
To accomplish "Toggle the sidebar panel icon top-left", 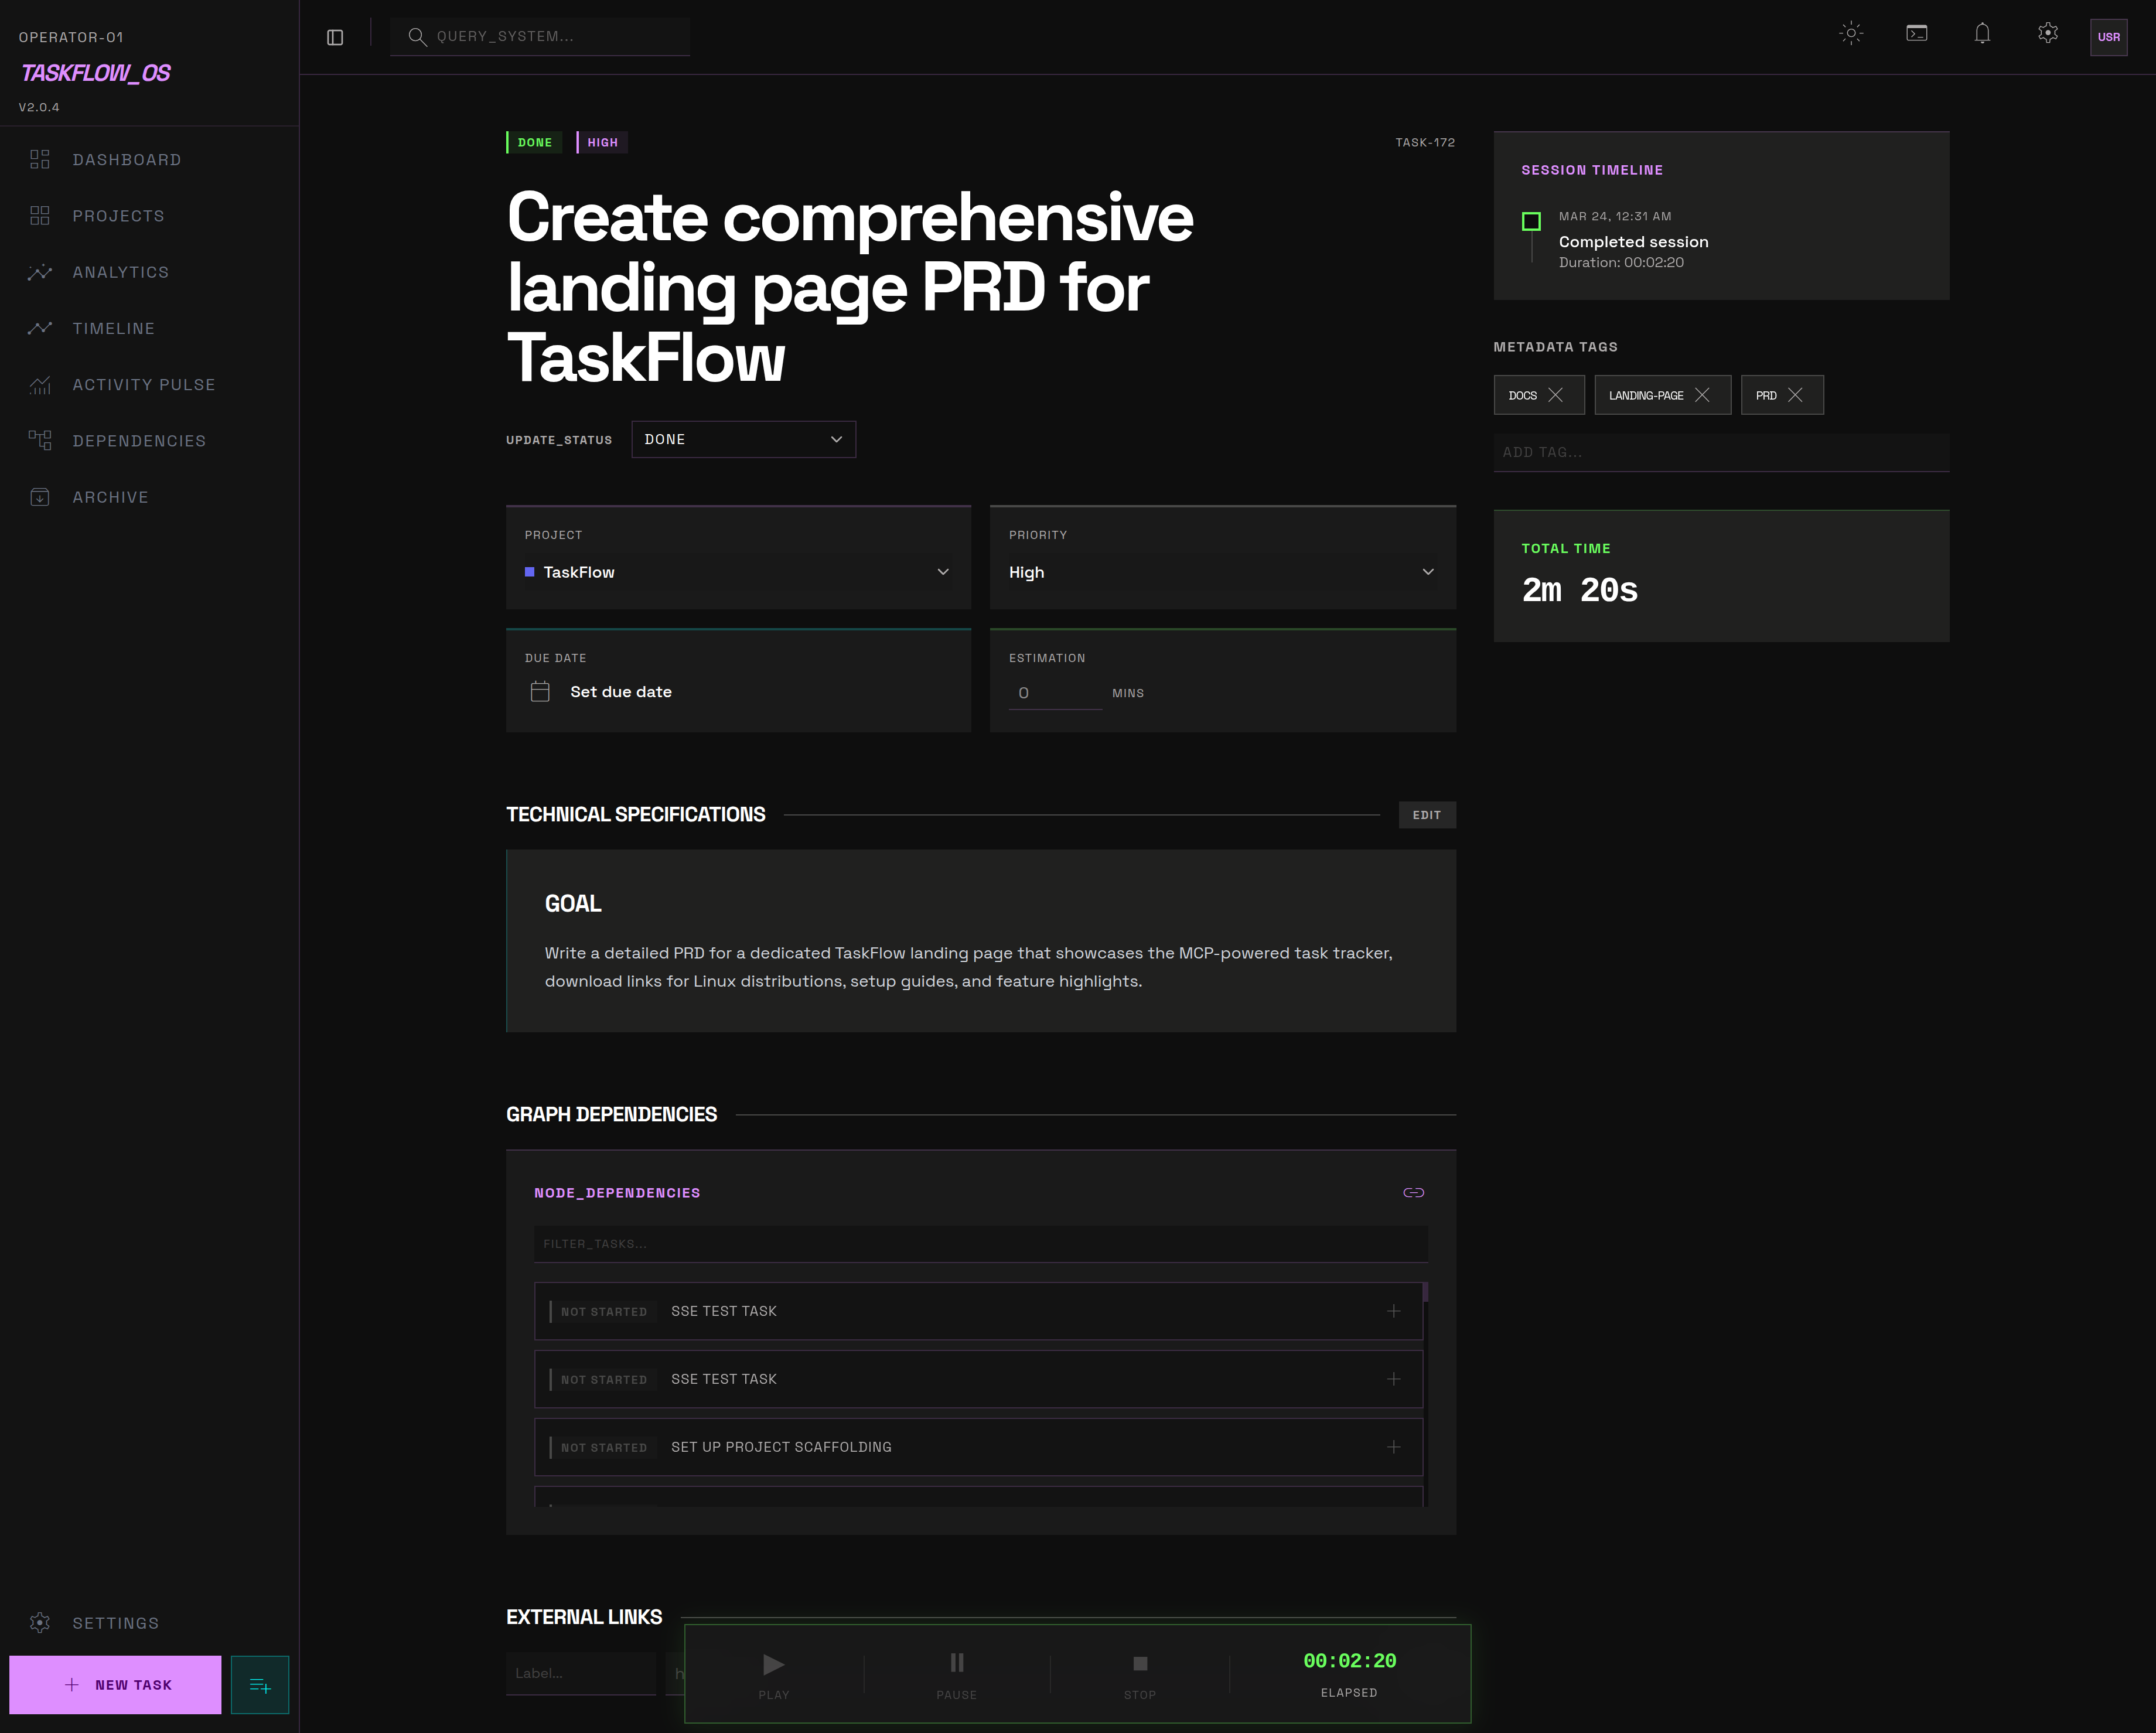I will coord(335,37).
